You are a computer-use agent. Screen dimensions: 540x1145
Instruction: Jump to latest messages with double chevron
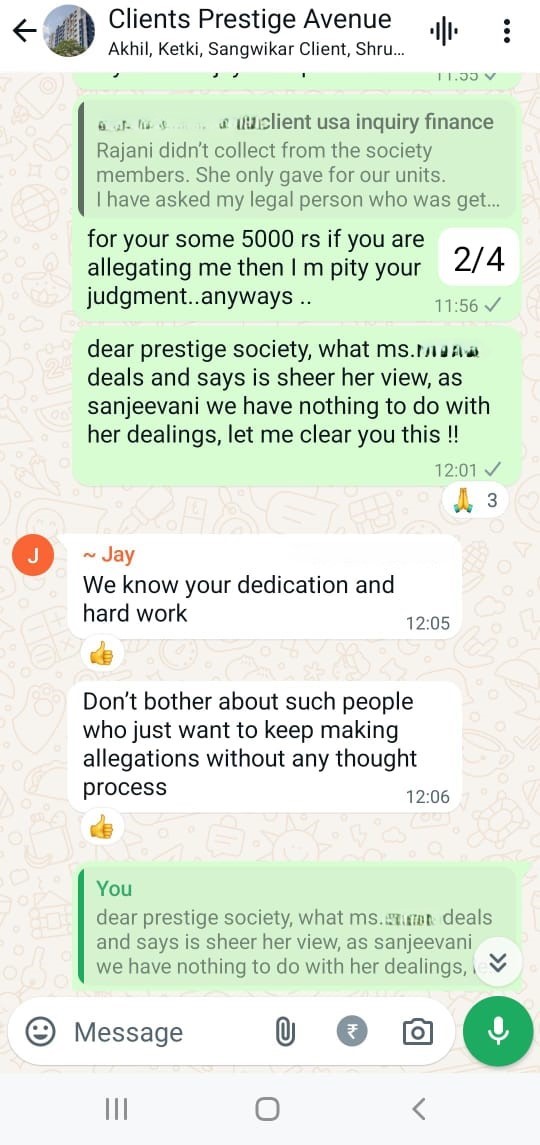498,963
